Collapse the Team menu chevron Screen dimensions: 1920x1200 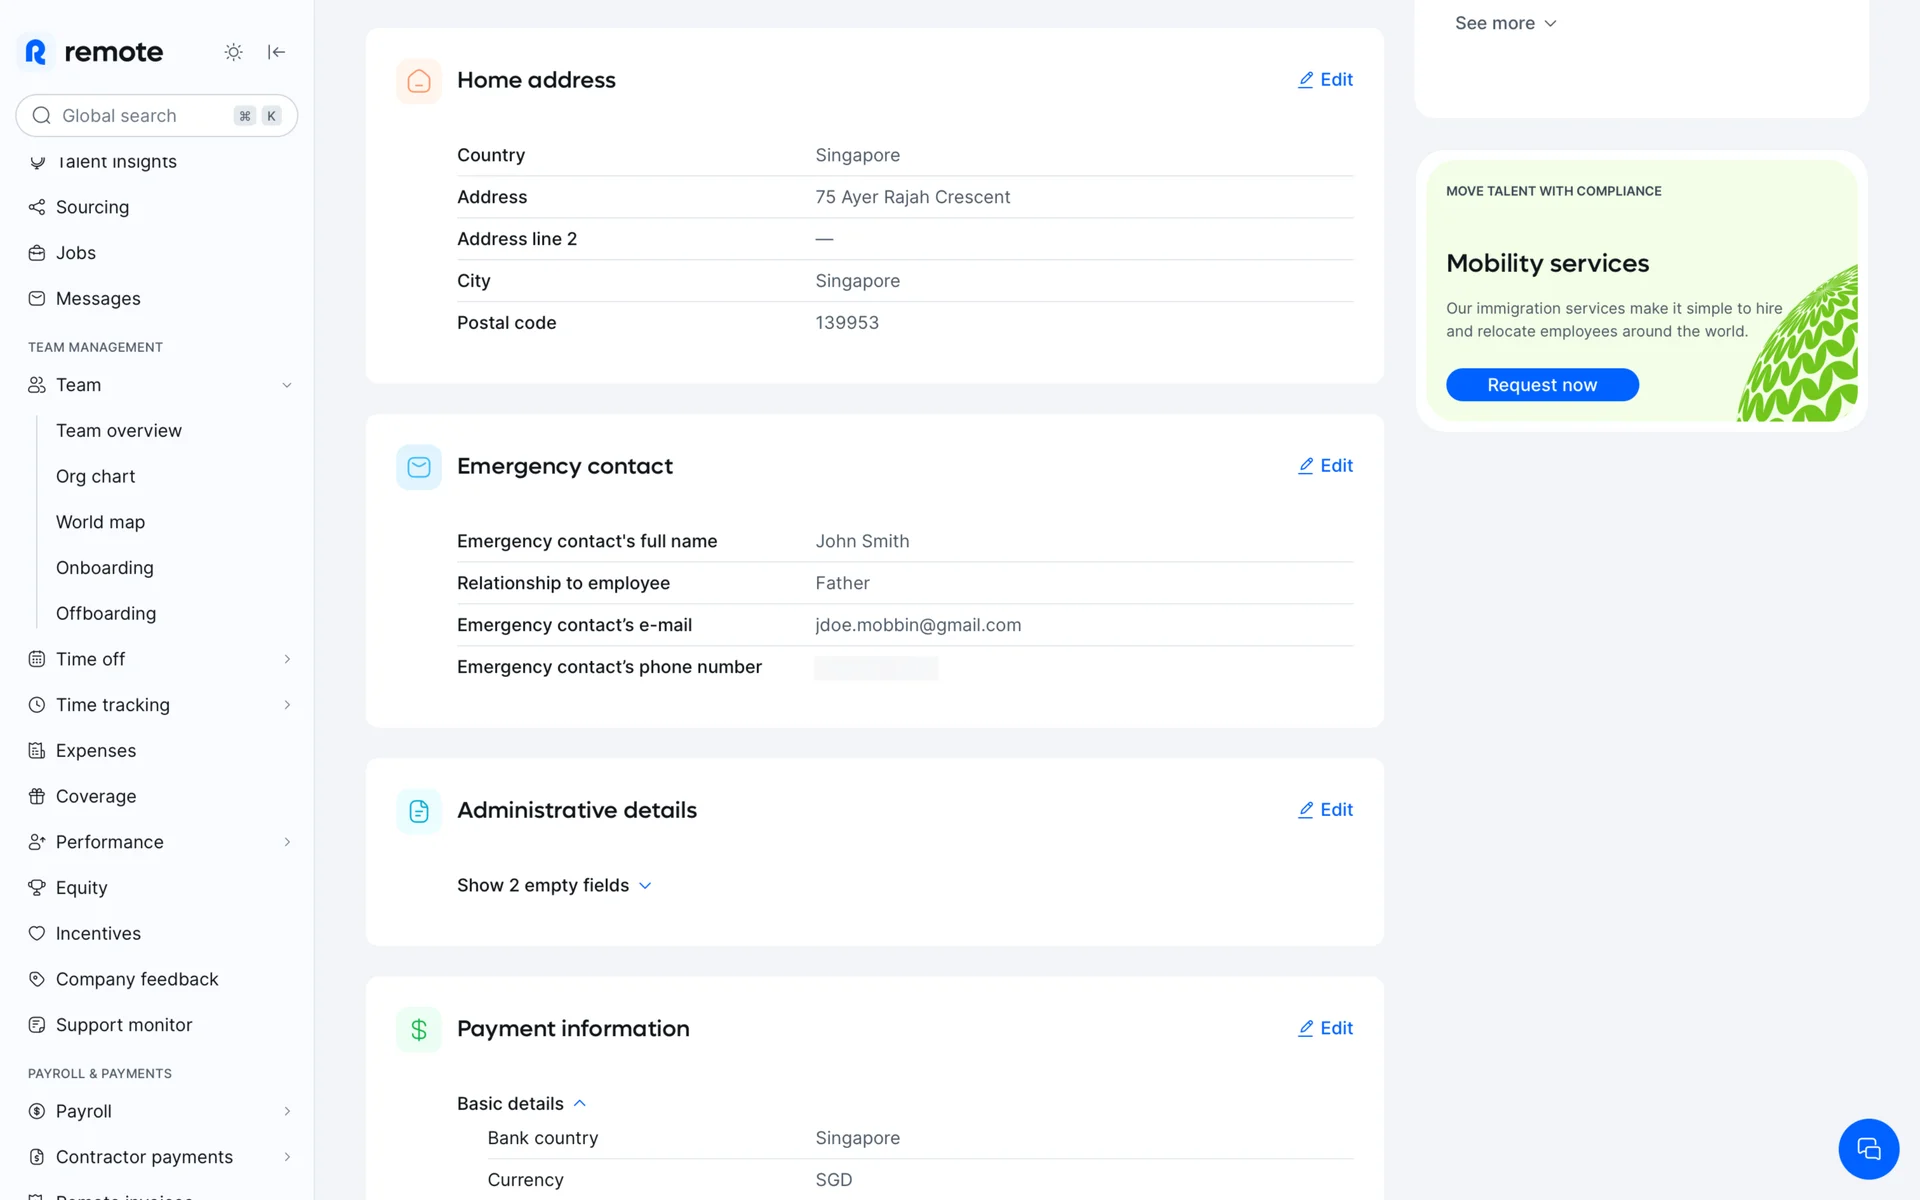click(x=287, y=385)
